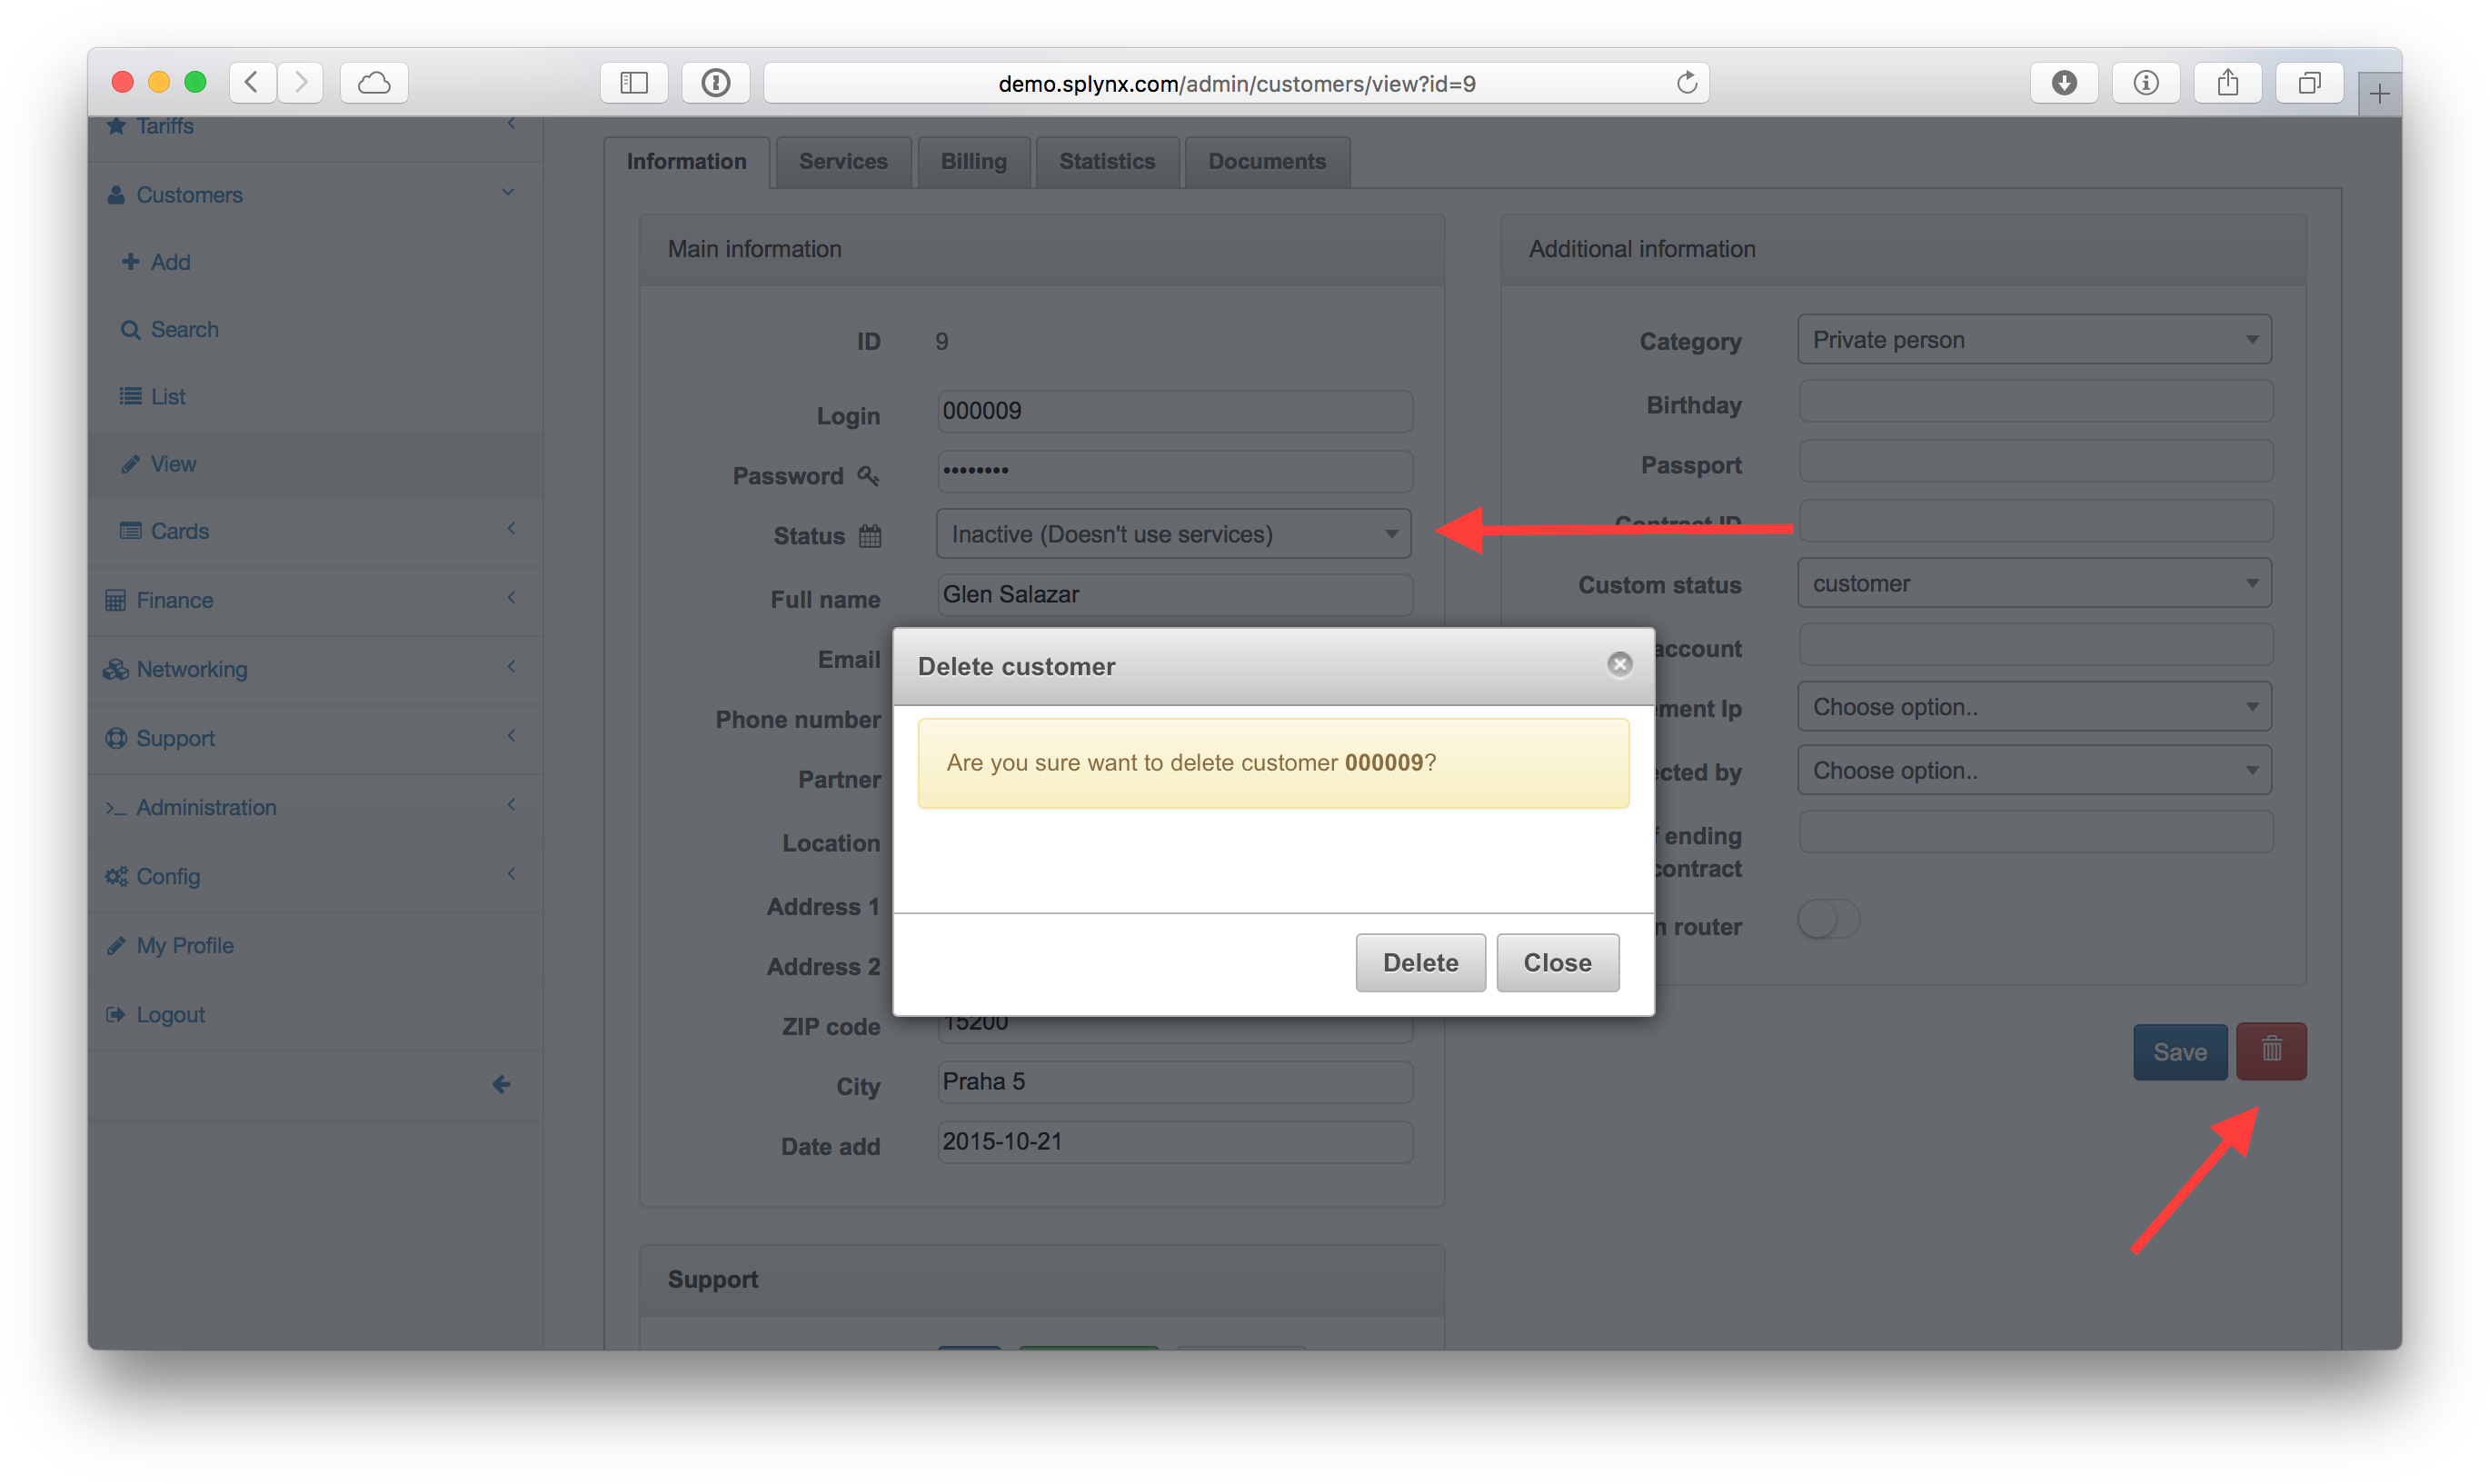
Task: Switch to the Statistics tab
Action: pos(1107,162)
